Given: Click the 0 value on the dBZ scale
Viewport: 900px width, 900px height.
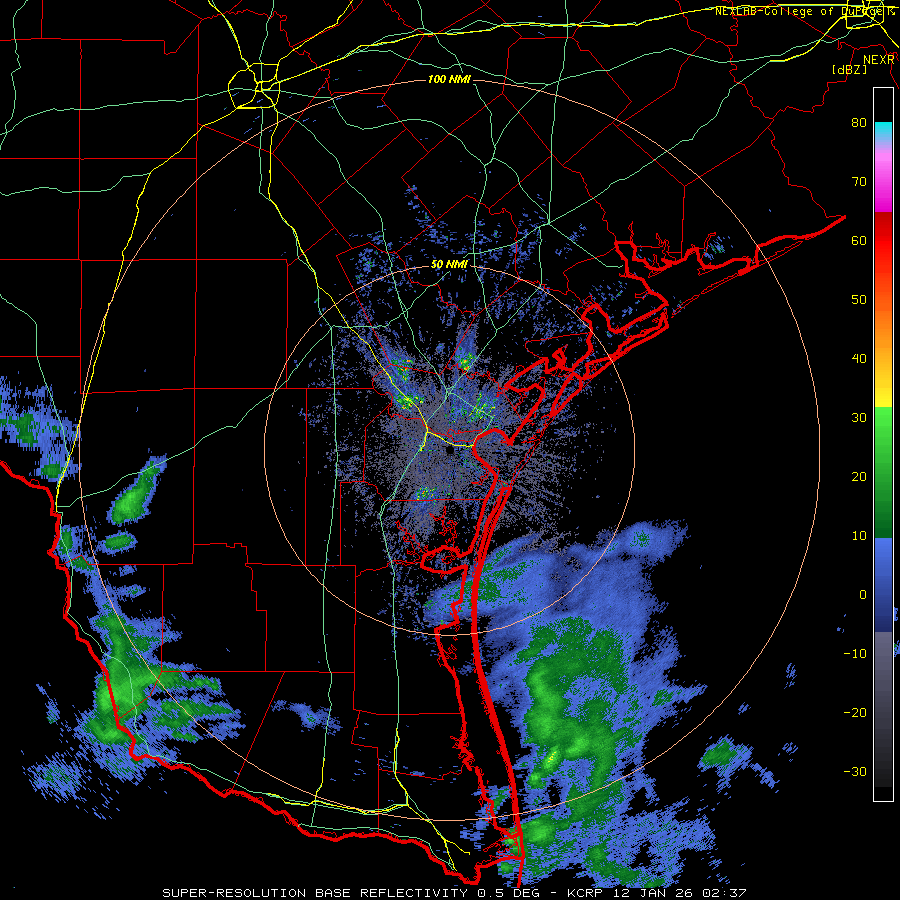Looking at the screenshot, I should 863,595.
